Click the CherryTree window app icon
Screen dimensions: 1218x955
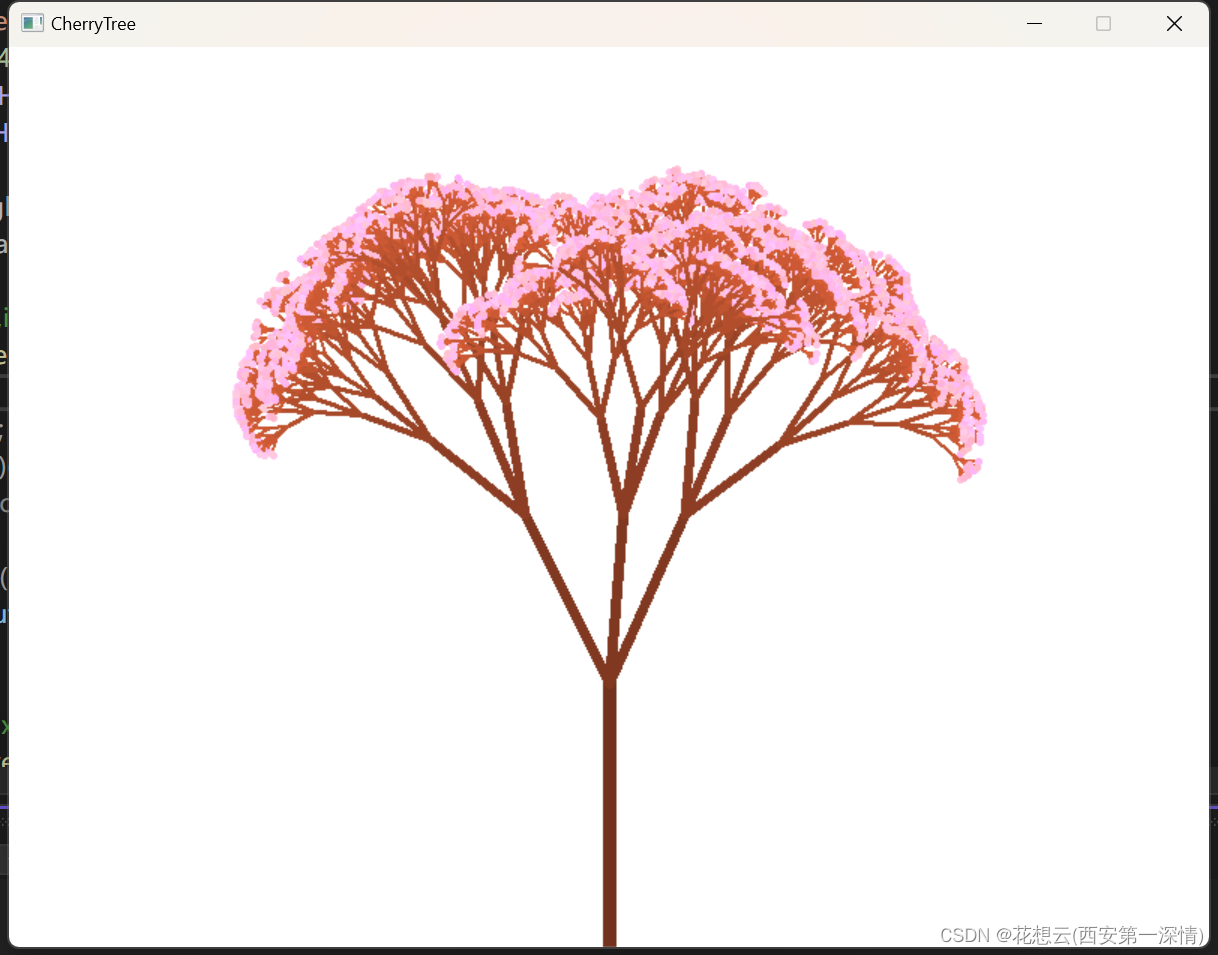[x=32, y=23]
